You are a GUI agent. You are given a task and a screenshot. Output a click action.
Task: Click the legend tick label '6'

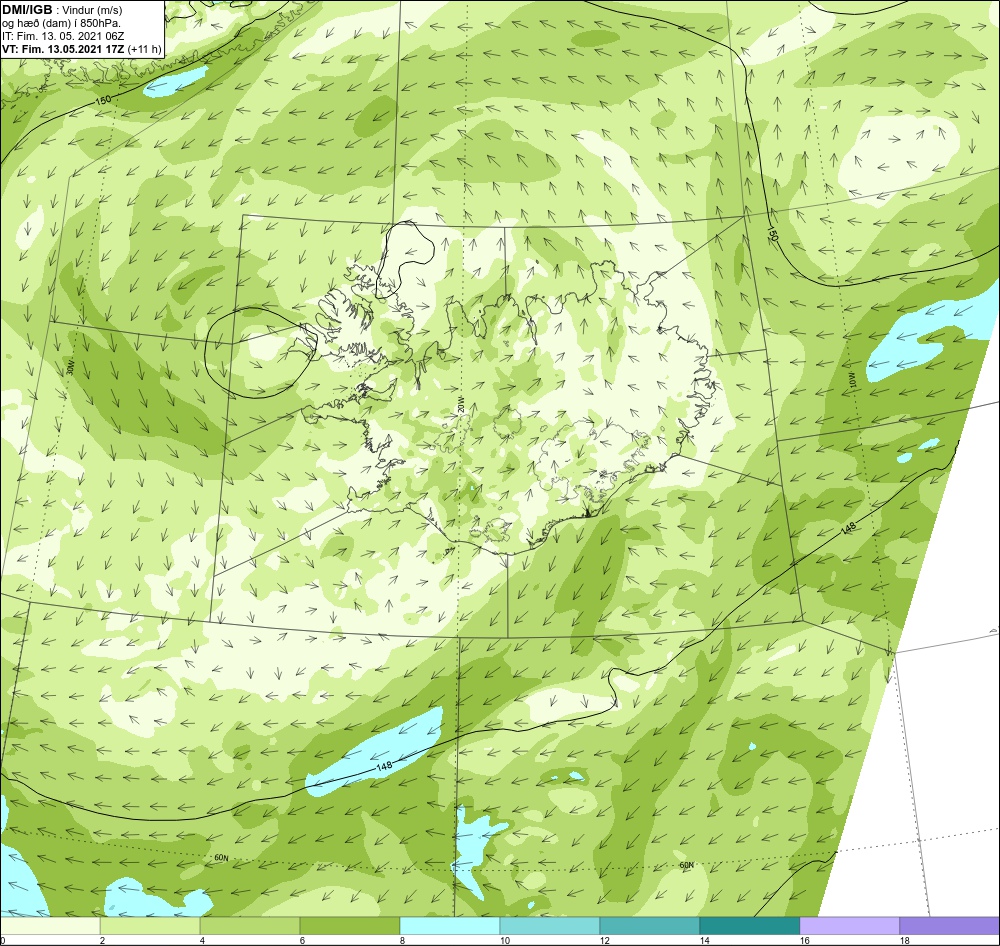point(302,940)
